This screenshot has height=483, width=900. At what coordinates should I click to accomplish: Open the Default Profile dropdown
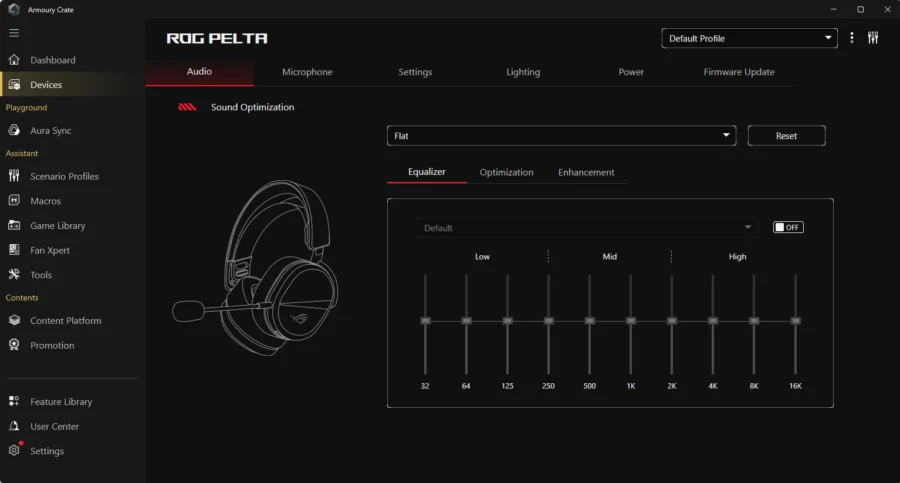[749, 38]
